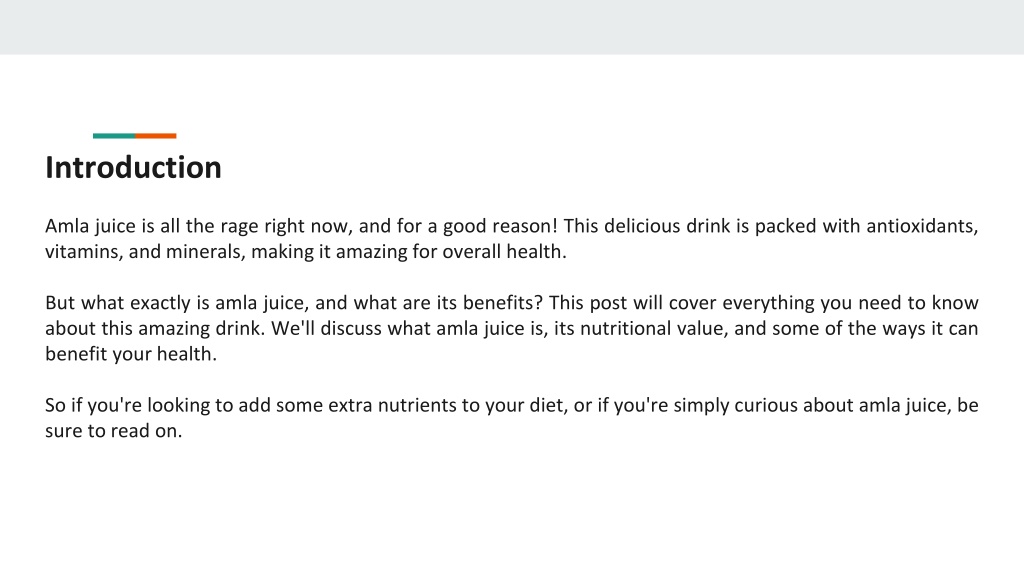Image resolution: width=1024 pixels, height=576 pixels.
Task: Click the phrase "sure to read on."
Action: pos(114,431)
